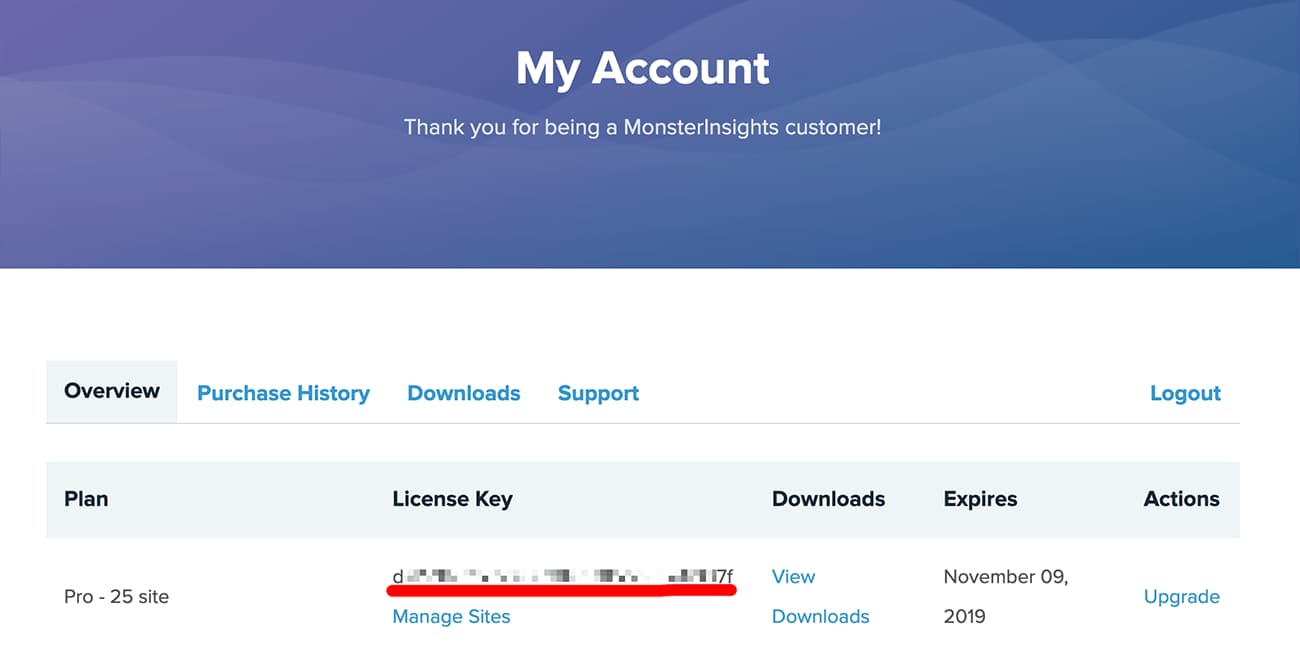Open the Downloads tab
Image resolution: width=1300 pixels, height=654 pixels.
pos(463,393)
